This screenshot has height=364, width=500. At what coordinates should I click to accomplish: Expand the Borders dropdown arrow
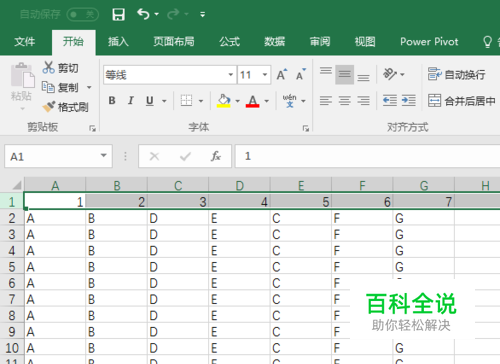201,101
